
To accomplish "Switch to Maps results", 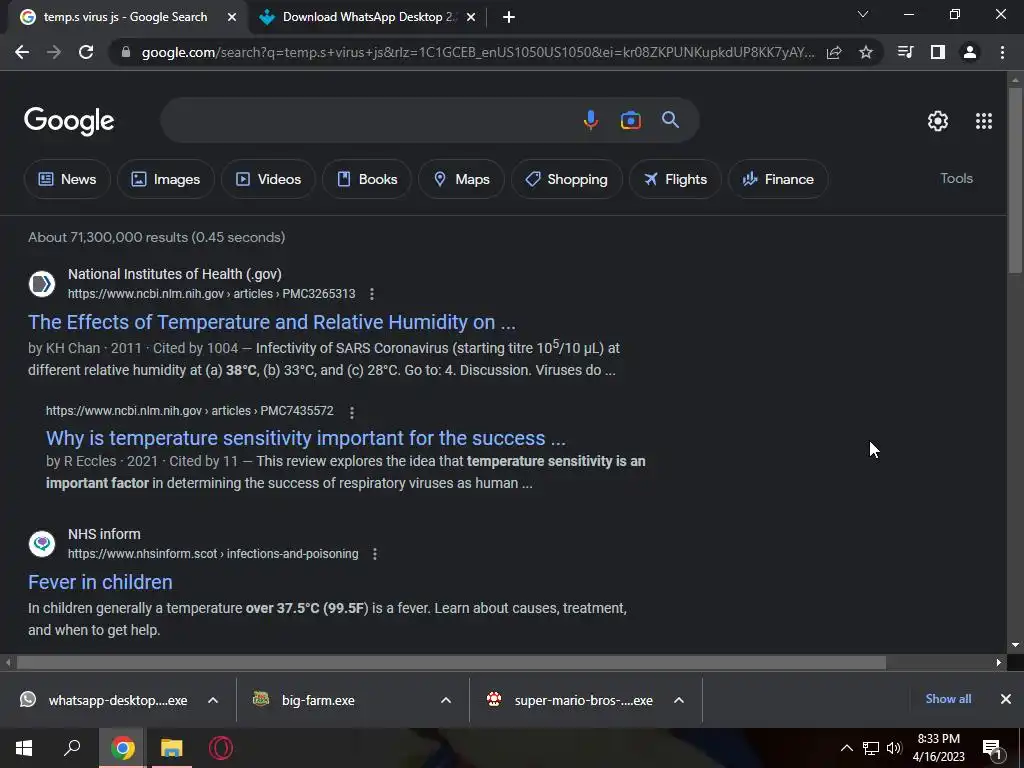I will 461,179.
